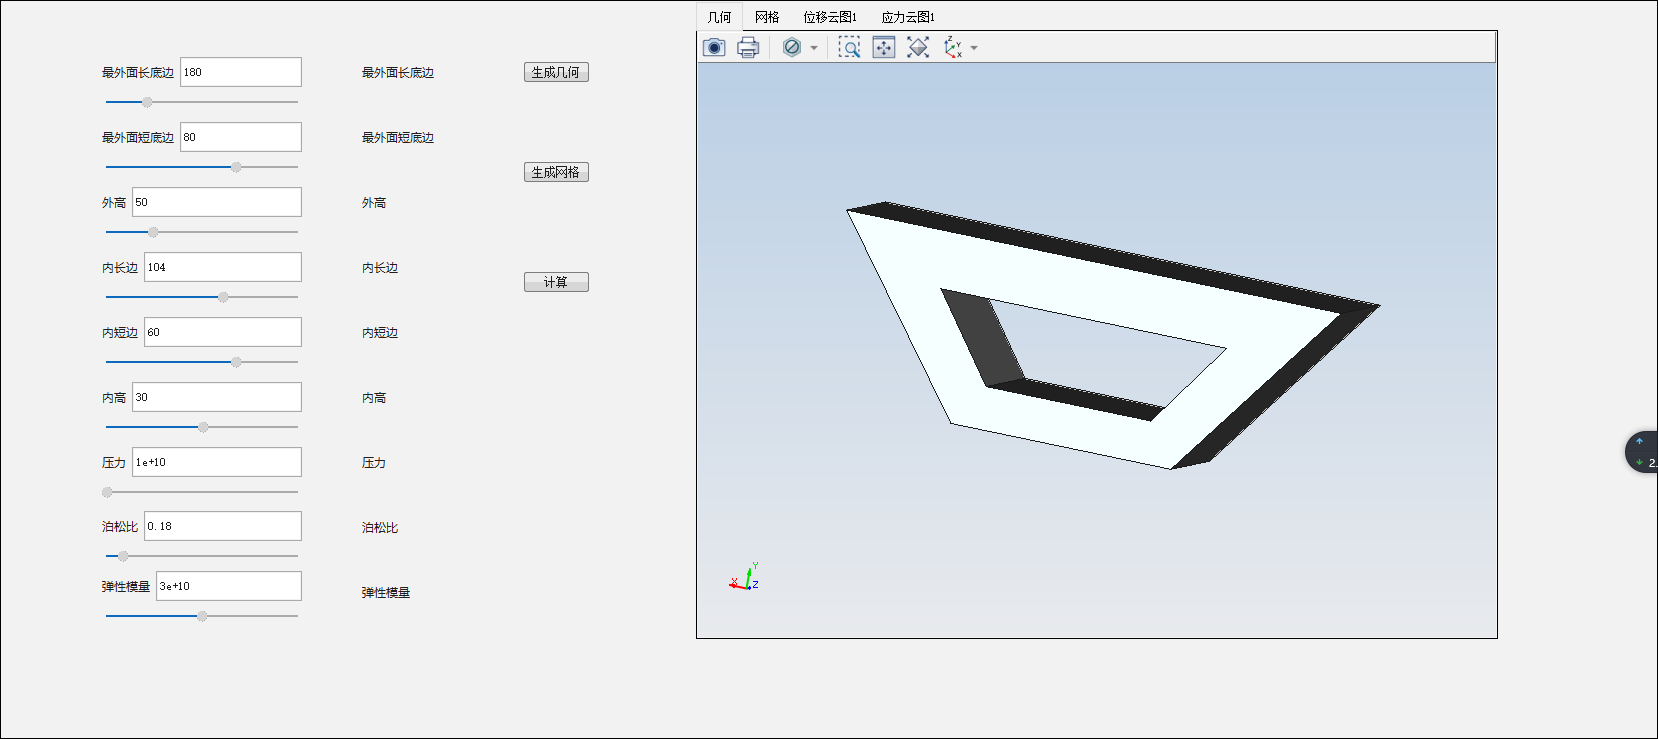The height and width of the screenshot is (739, 1658).
Task: Click the slider handle under 压力
Action: coord(107,492)
